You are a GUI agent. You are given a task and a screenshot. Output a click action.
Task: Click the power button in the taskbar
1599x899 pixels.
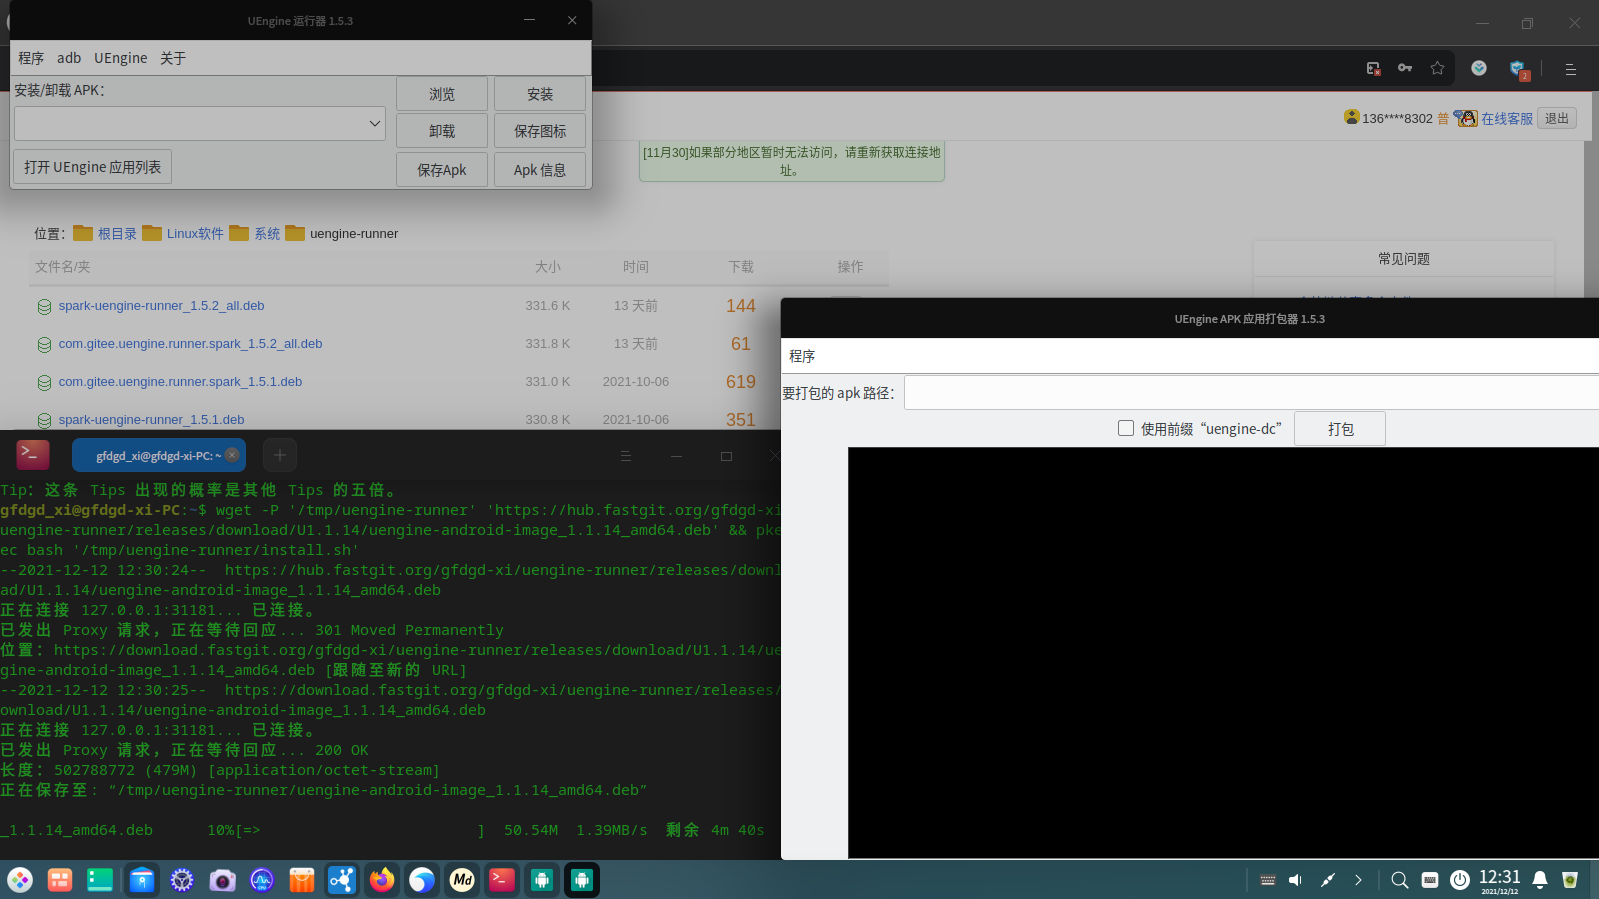point(1460,880)
